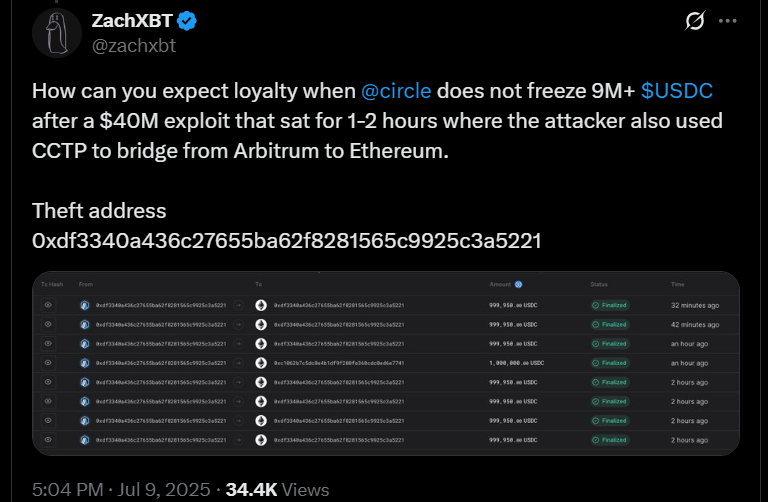
Task: Click the @zachxbt handle
Action: pyautogui.click(x=134, y=46)
